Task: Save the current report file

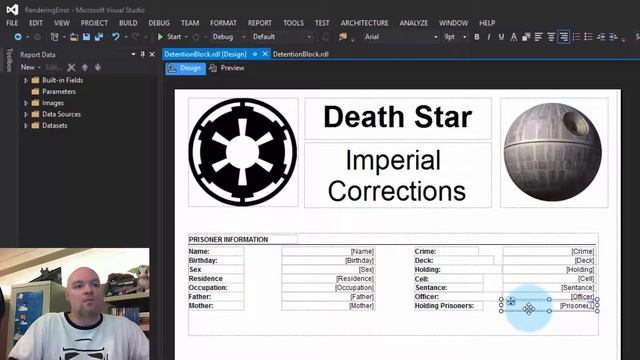Action: (87, 37)
